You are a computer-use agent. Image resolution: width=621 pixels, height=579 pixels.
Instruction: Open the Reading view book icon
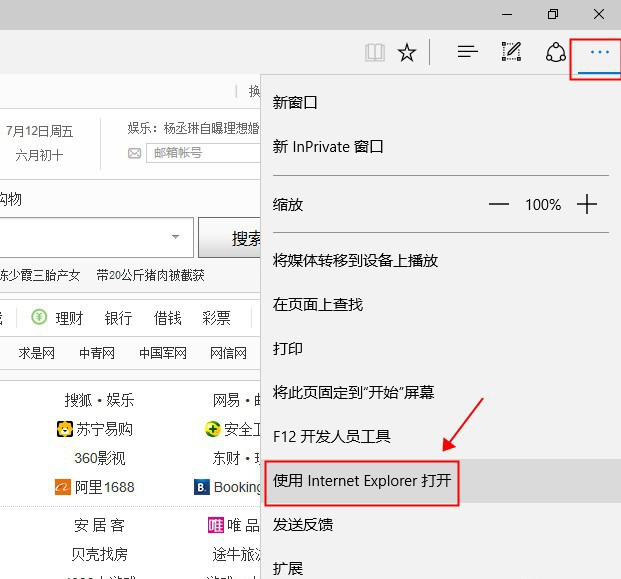pyautogui.click(x=374, y=52)
